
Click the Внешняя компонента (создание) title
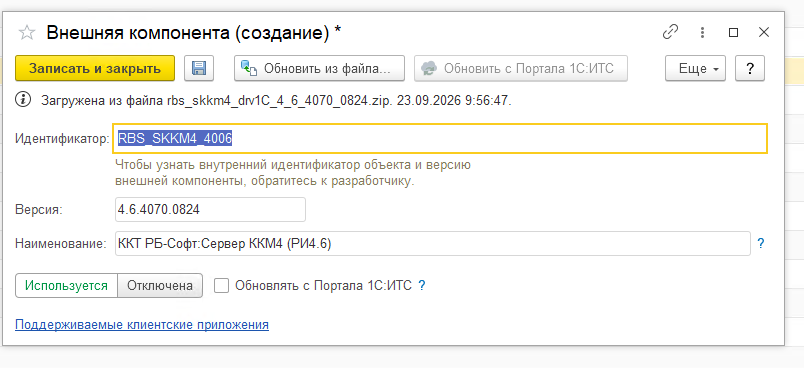(194, 33)
